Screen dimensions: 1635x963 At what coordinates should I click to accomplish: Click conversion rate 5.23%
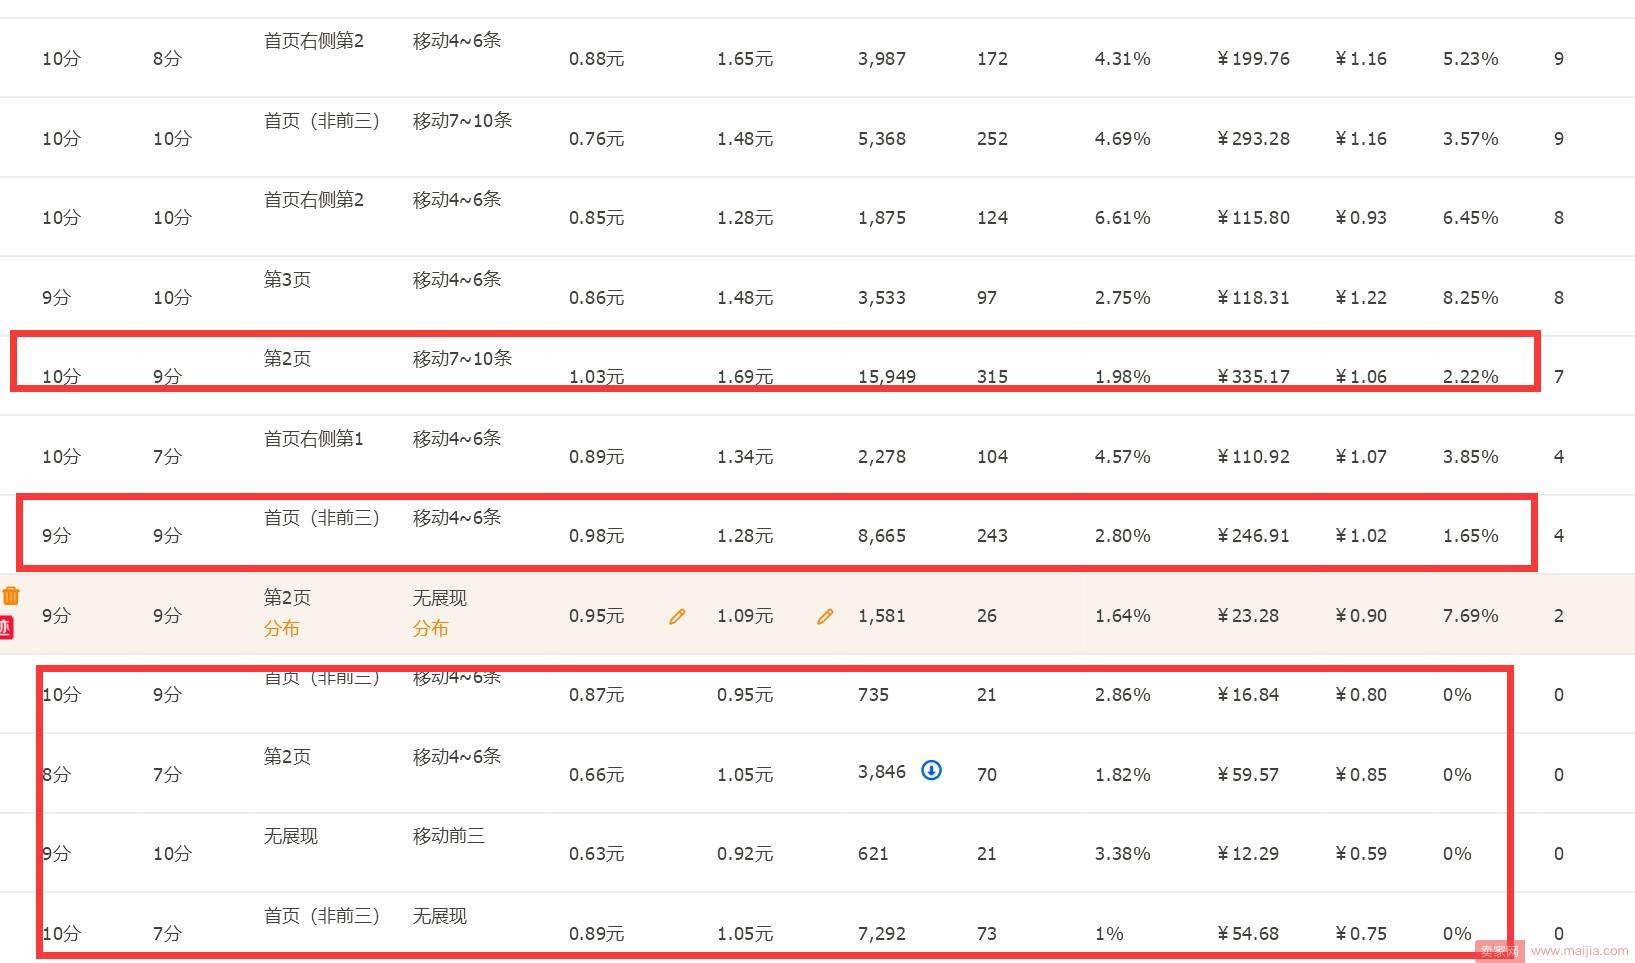[1470, 59]
